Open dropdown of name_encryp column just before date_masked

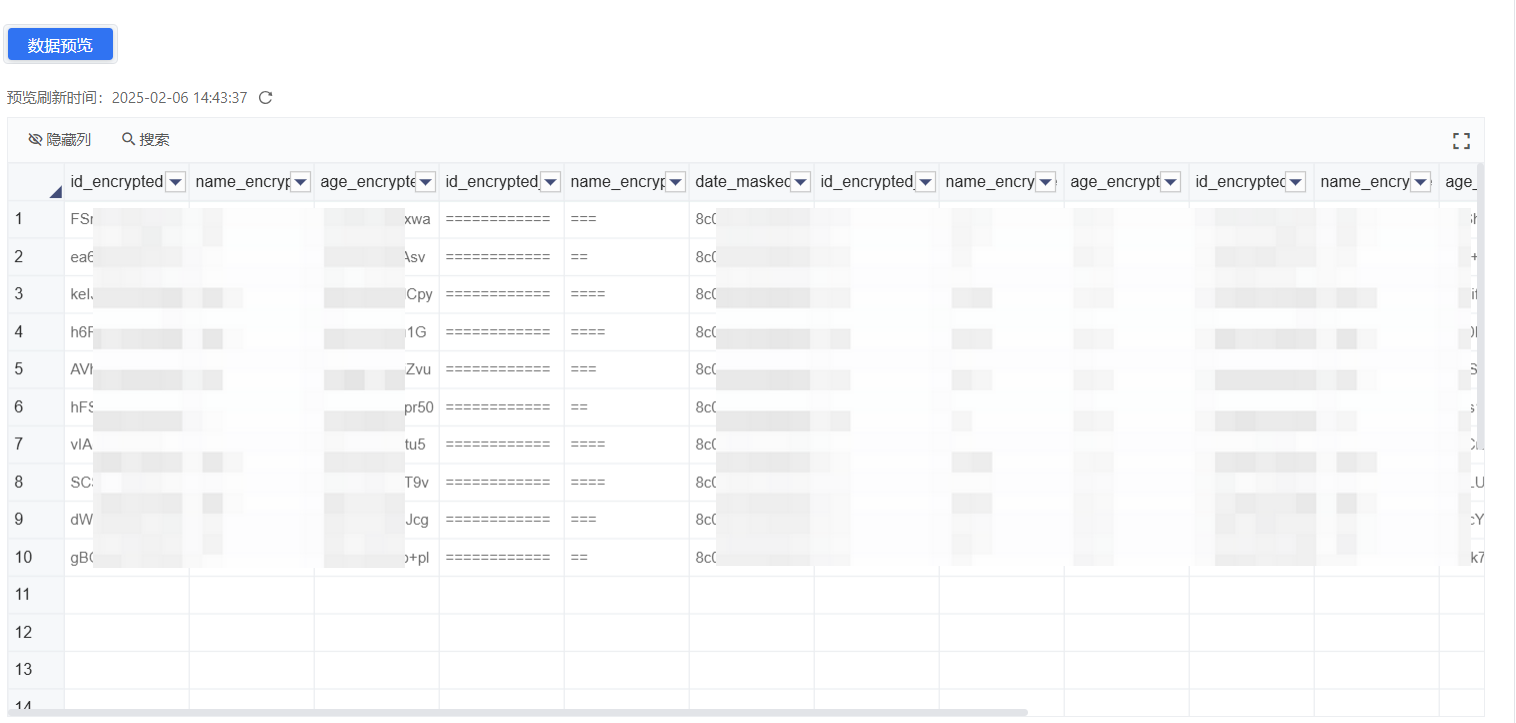(675, 182)
